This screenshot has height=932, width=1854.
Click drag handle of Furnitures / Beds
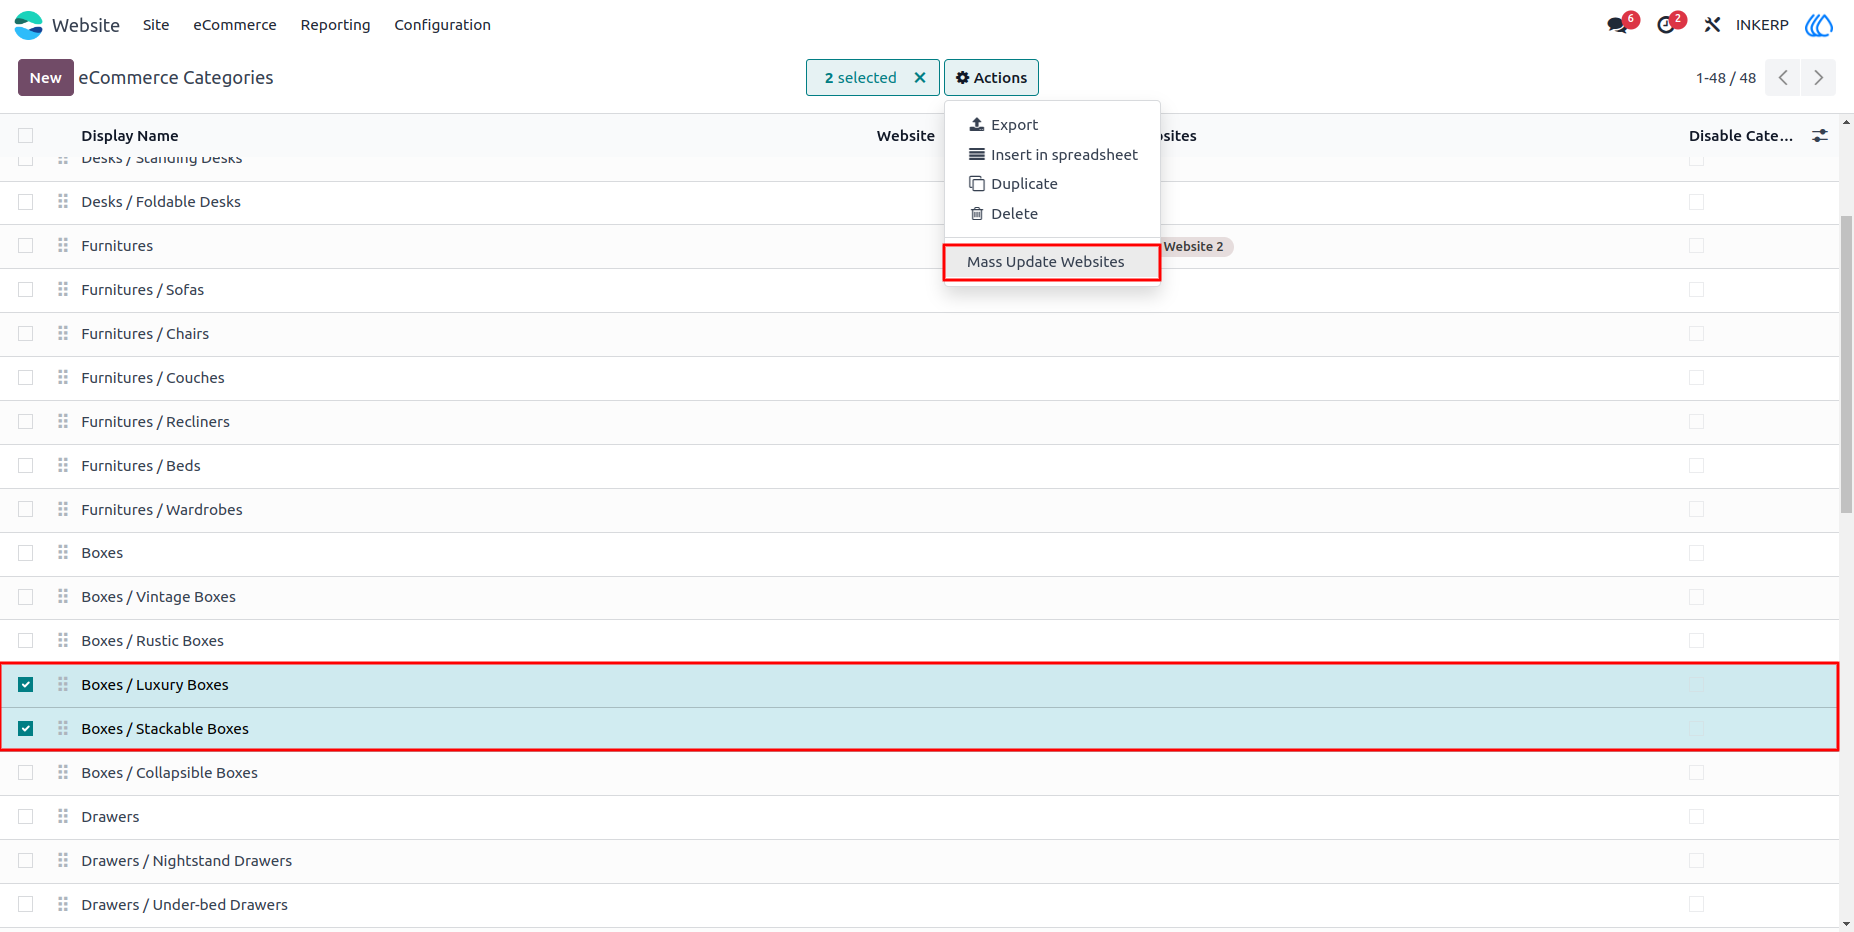pos(63,465)
